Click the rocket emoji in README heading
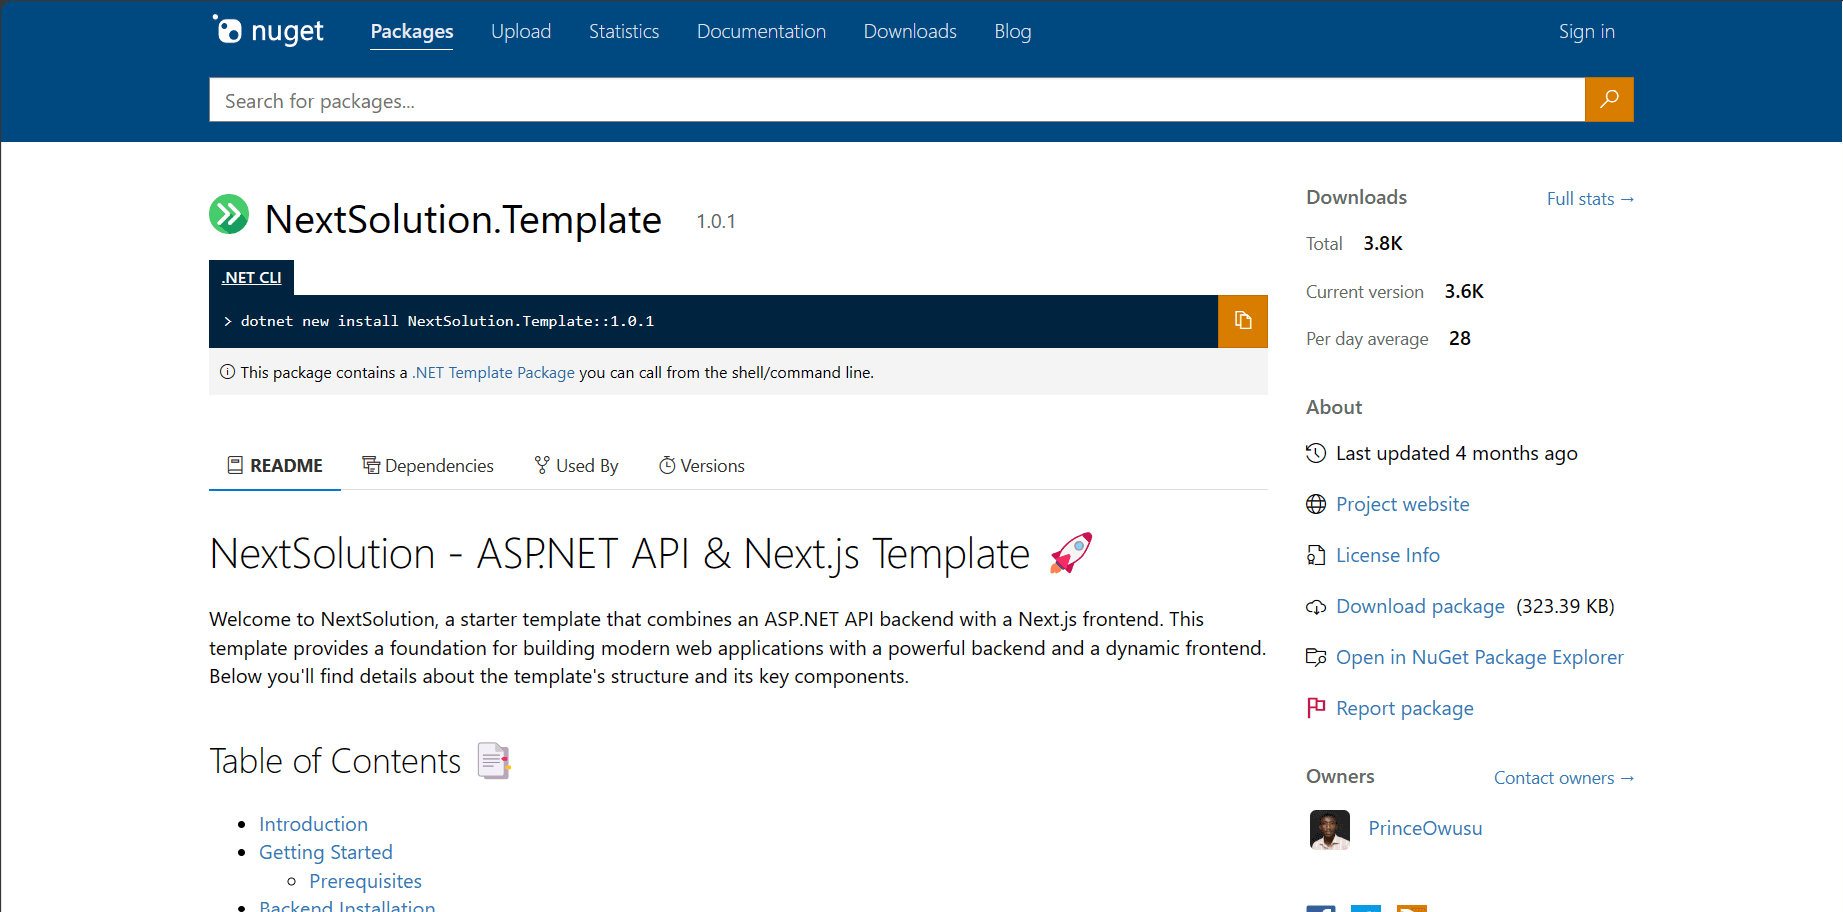Screen dimensions: 1843x912 pos(1071,553)
